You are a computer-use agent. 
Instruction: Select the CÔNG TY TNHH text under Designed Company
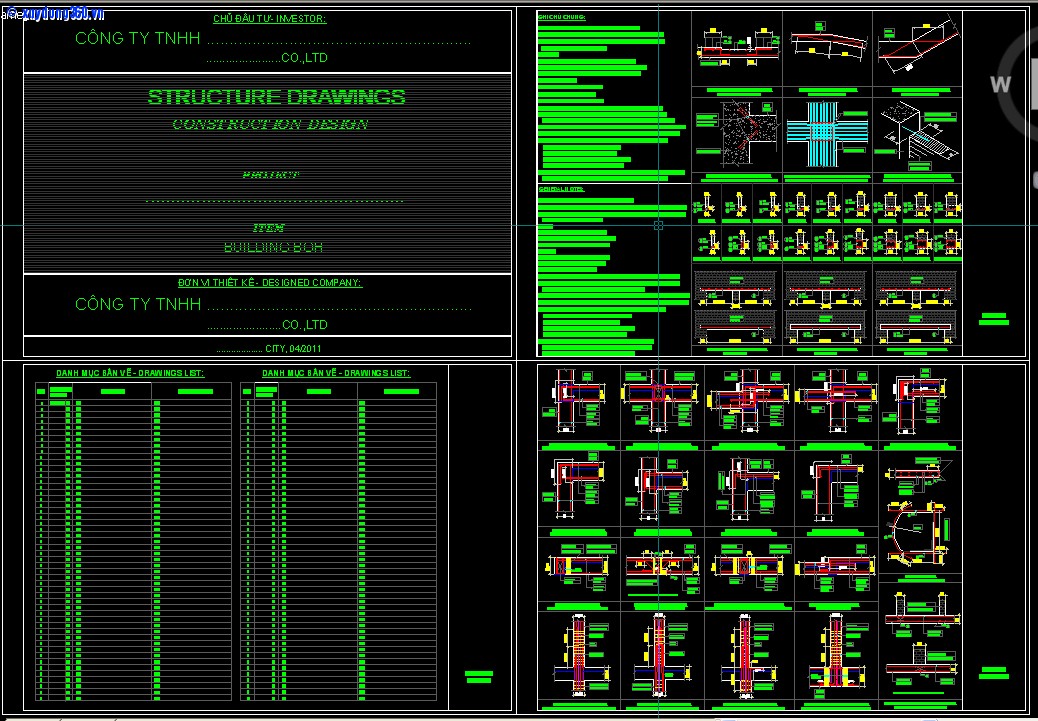[138, 304]
